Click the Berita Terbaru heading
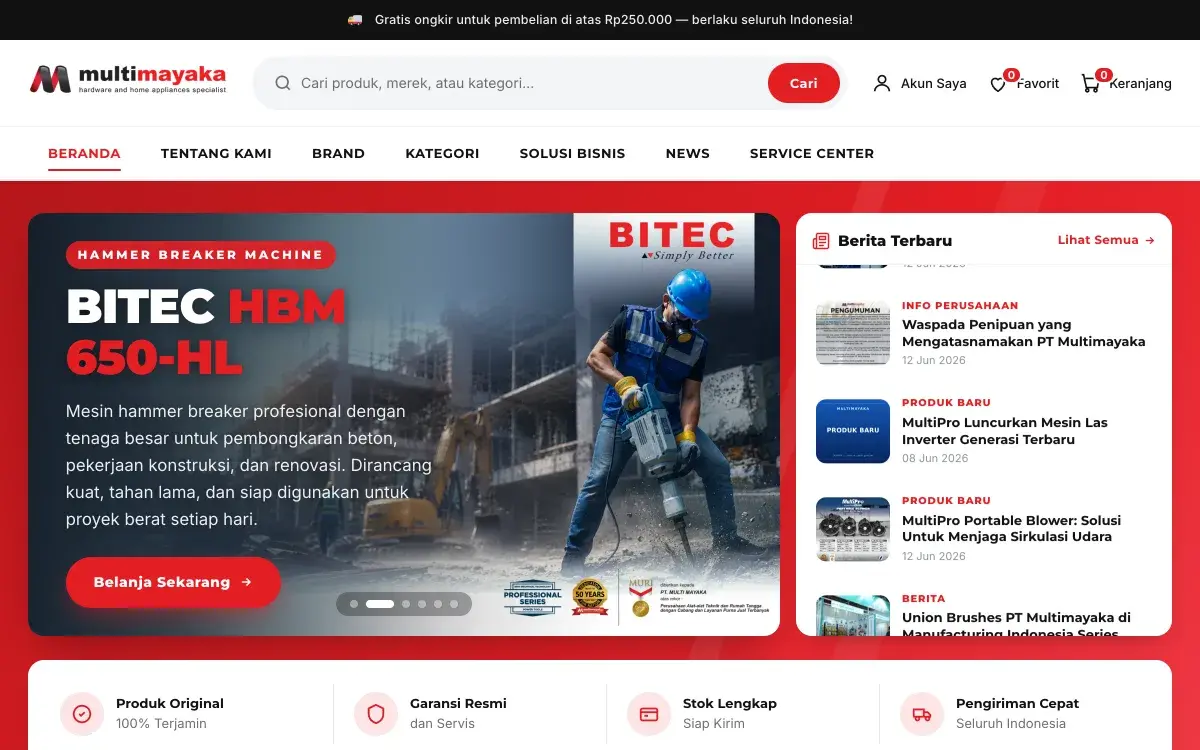Image resolution: width=1200 pixels, height=750 pixels. click(x=895, y=241)
